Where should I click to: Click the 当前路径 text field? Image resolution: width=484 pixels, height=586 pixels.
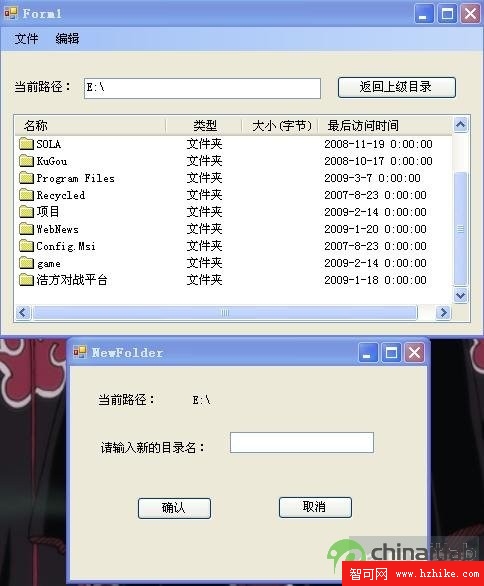pos(202,88)
